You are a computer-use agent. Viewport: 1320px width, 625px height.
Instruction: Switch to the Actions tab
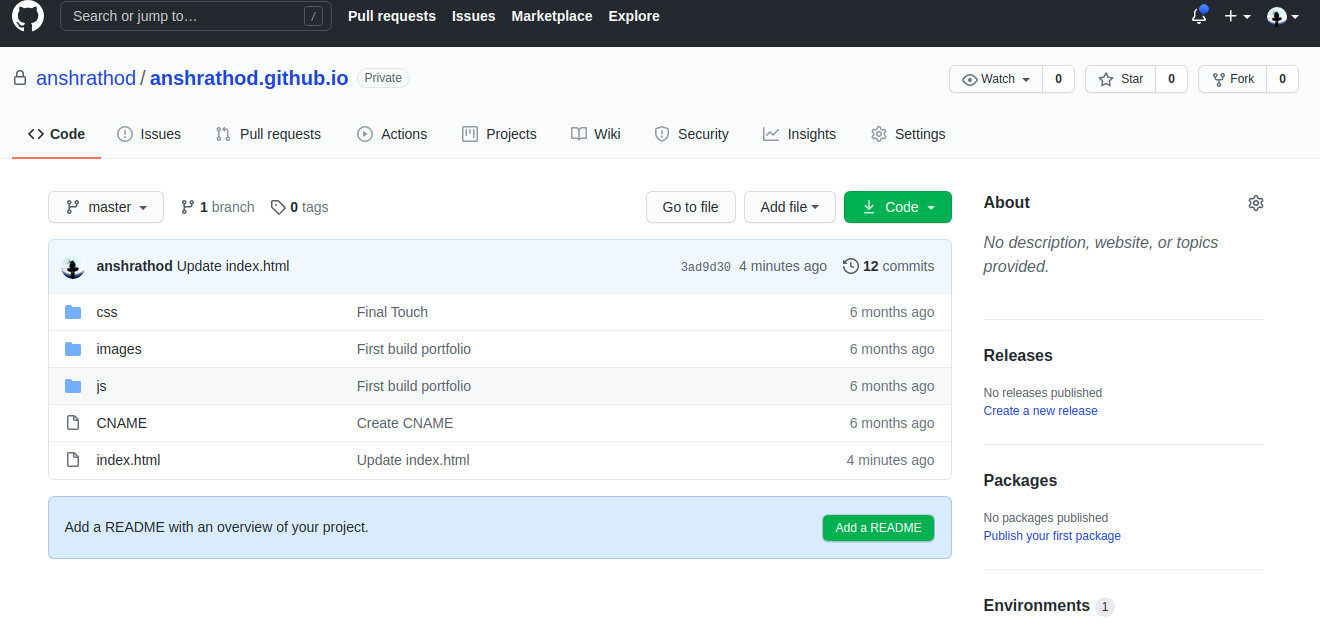(x=392, y=134)
